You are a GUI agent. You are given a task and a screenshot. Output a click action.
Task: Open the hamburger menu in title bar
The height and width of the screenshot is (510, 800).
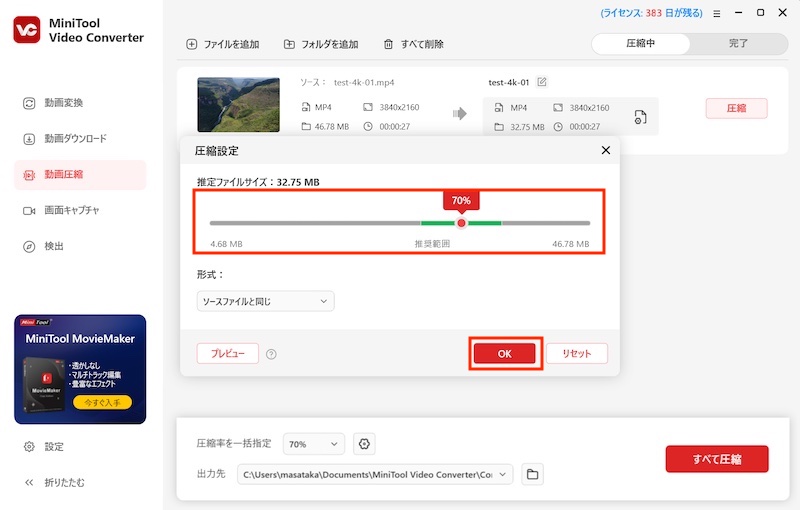click(716, 13)
